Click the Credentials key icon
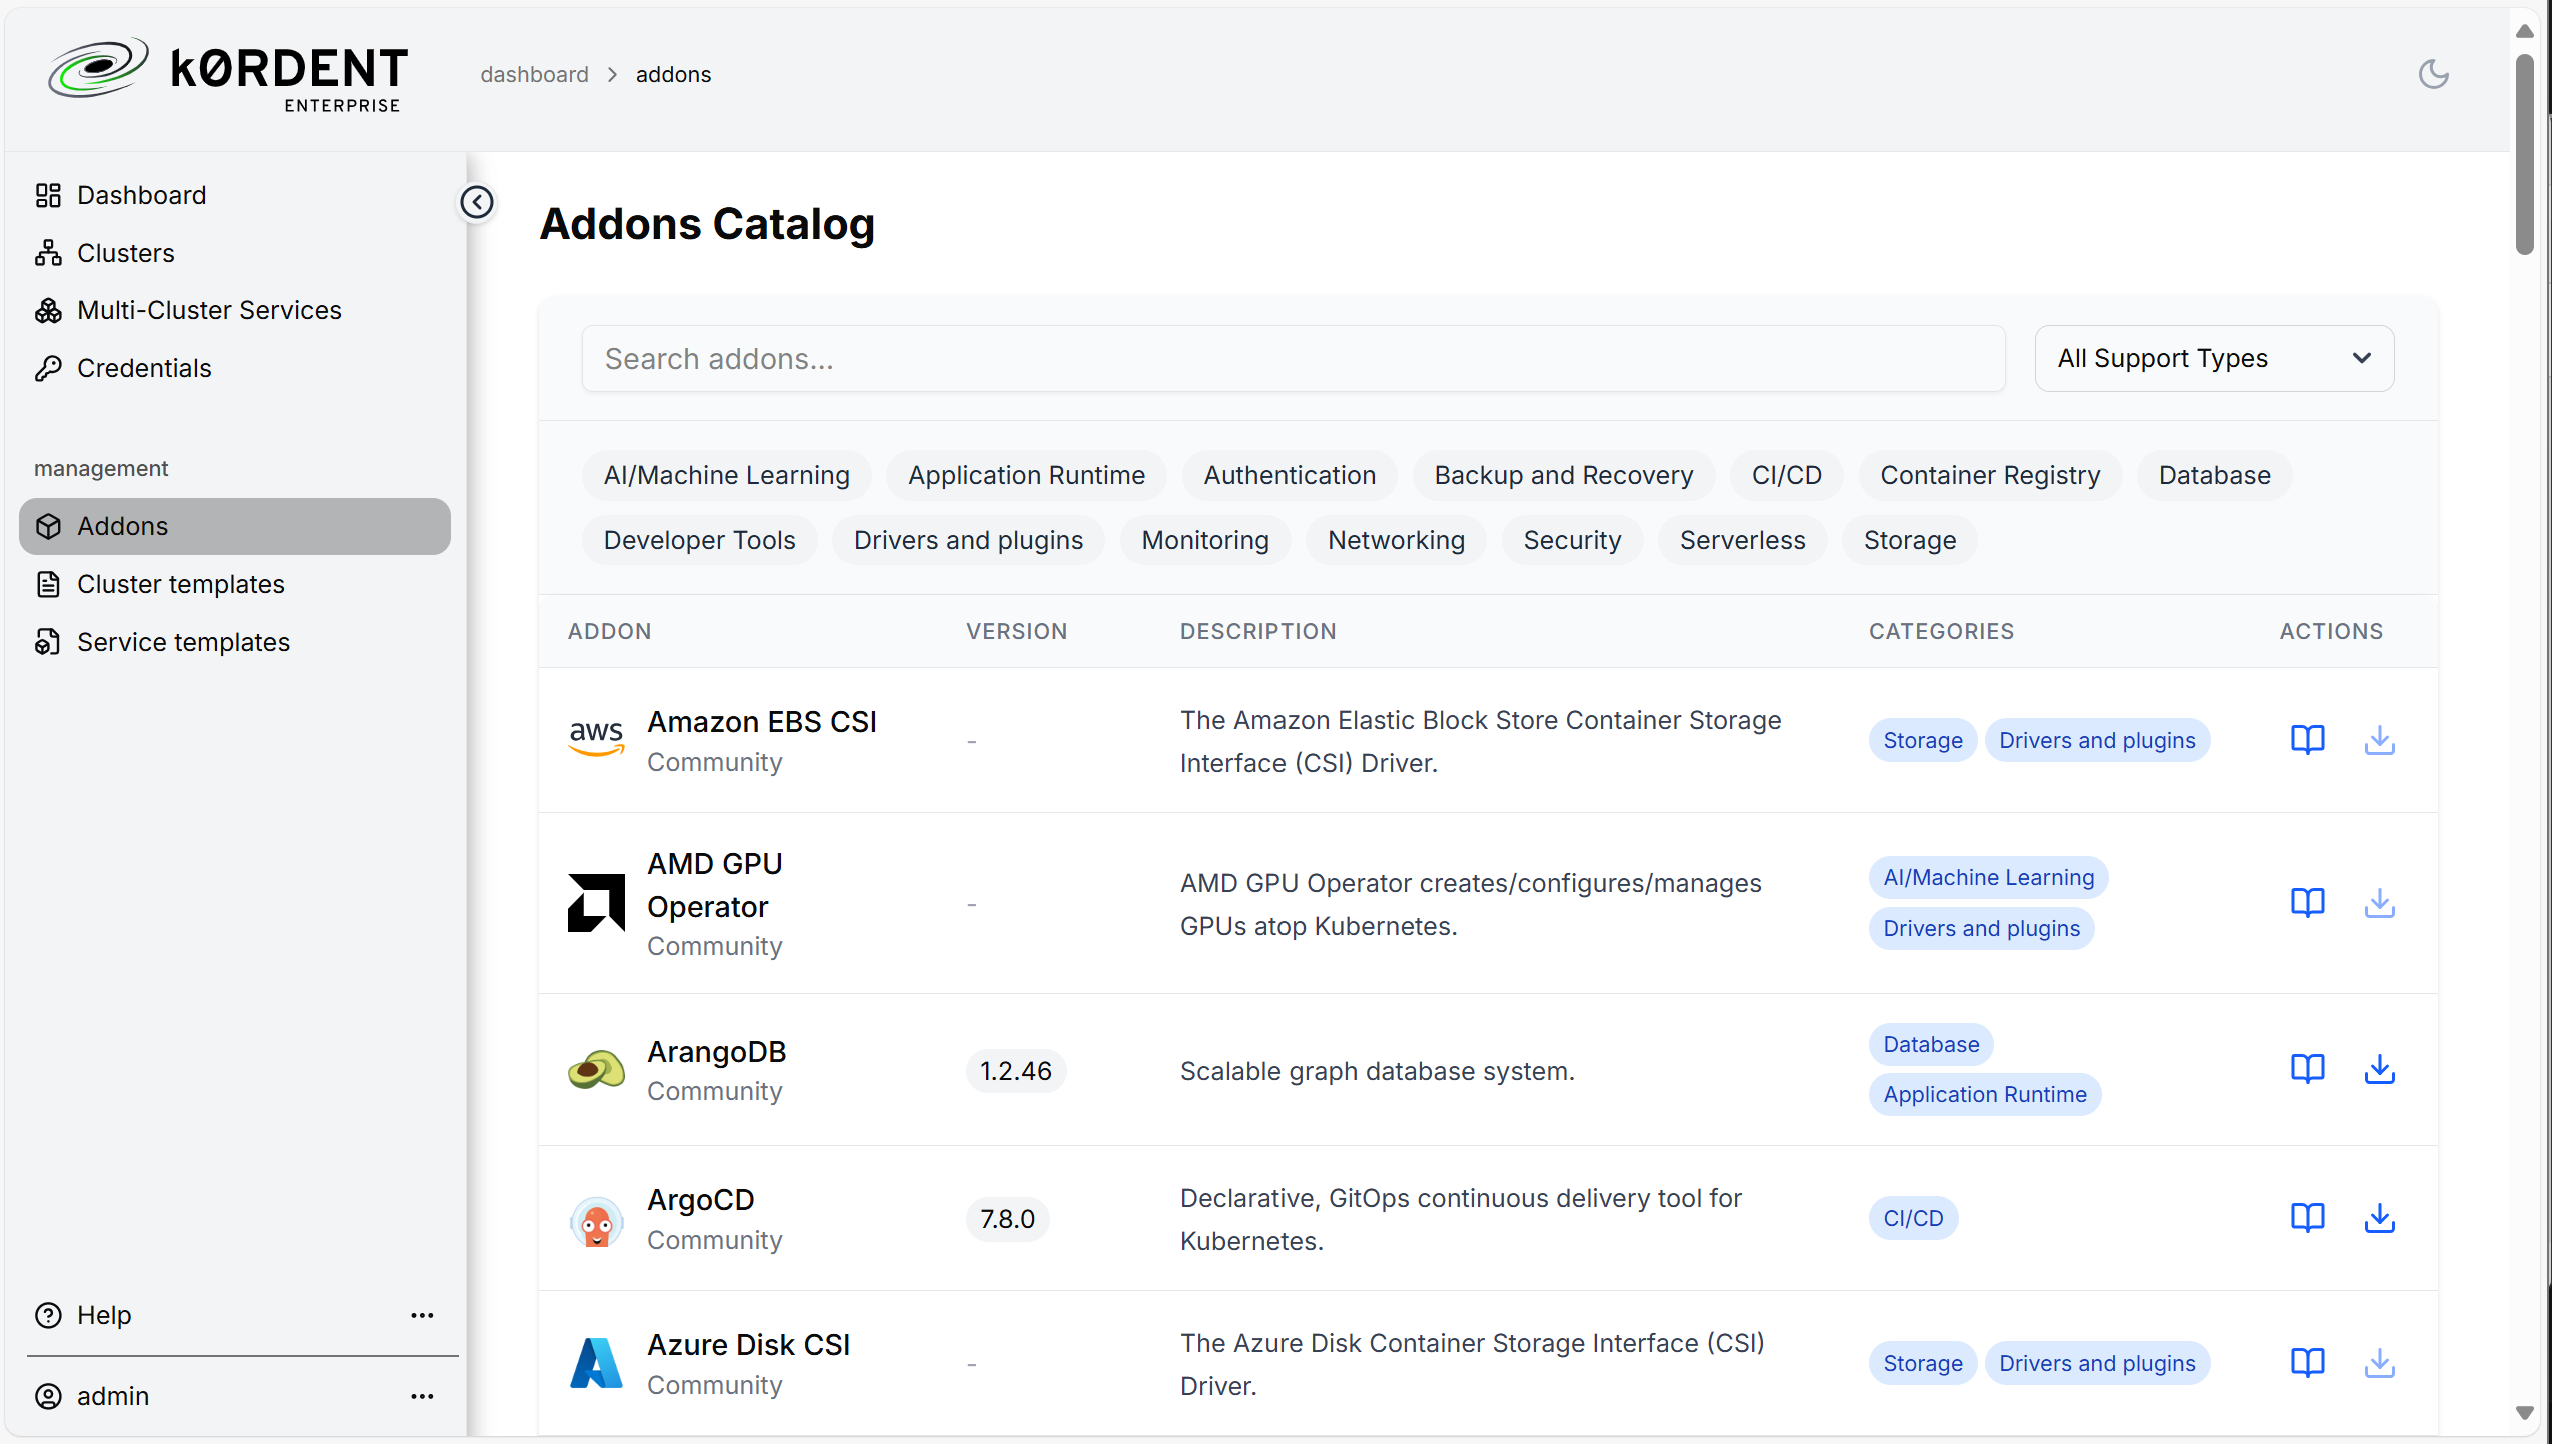The height and width of the screenshot is (1444, 2552). (48, 368)
